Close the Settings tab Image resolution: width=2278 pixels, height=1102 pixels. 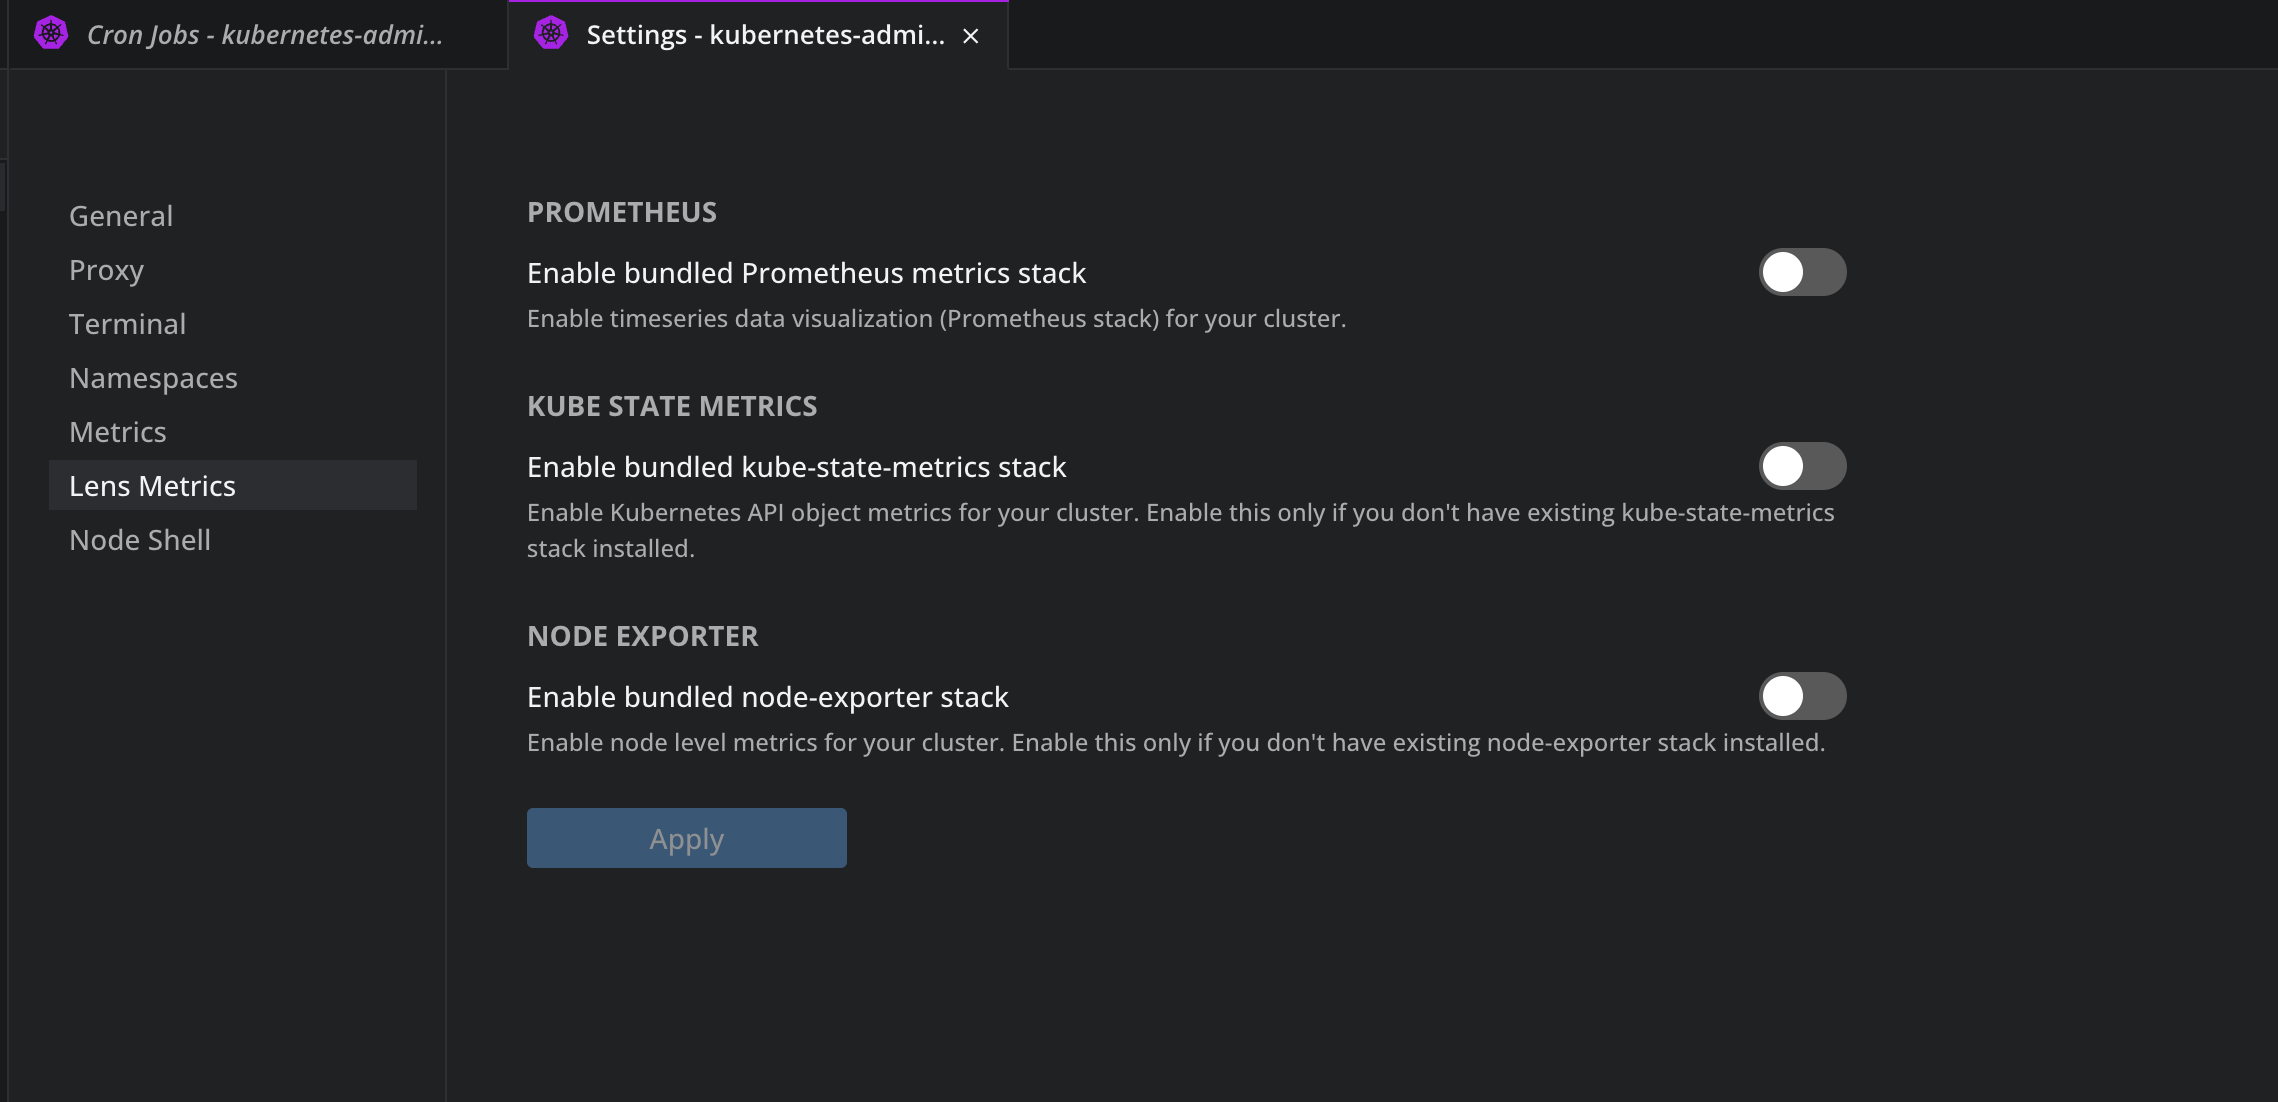[970, 36]
